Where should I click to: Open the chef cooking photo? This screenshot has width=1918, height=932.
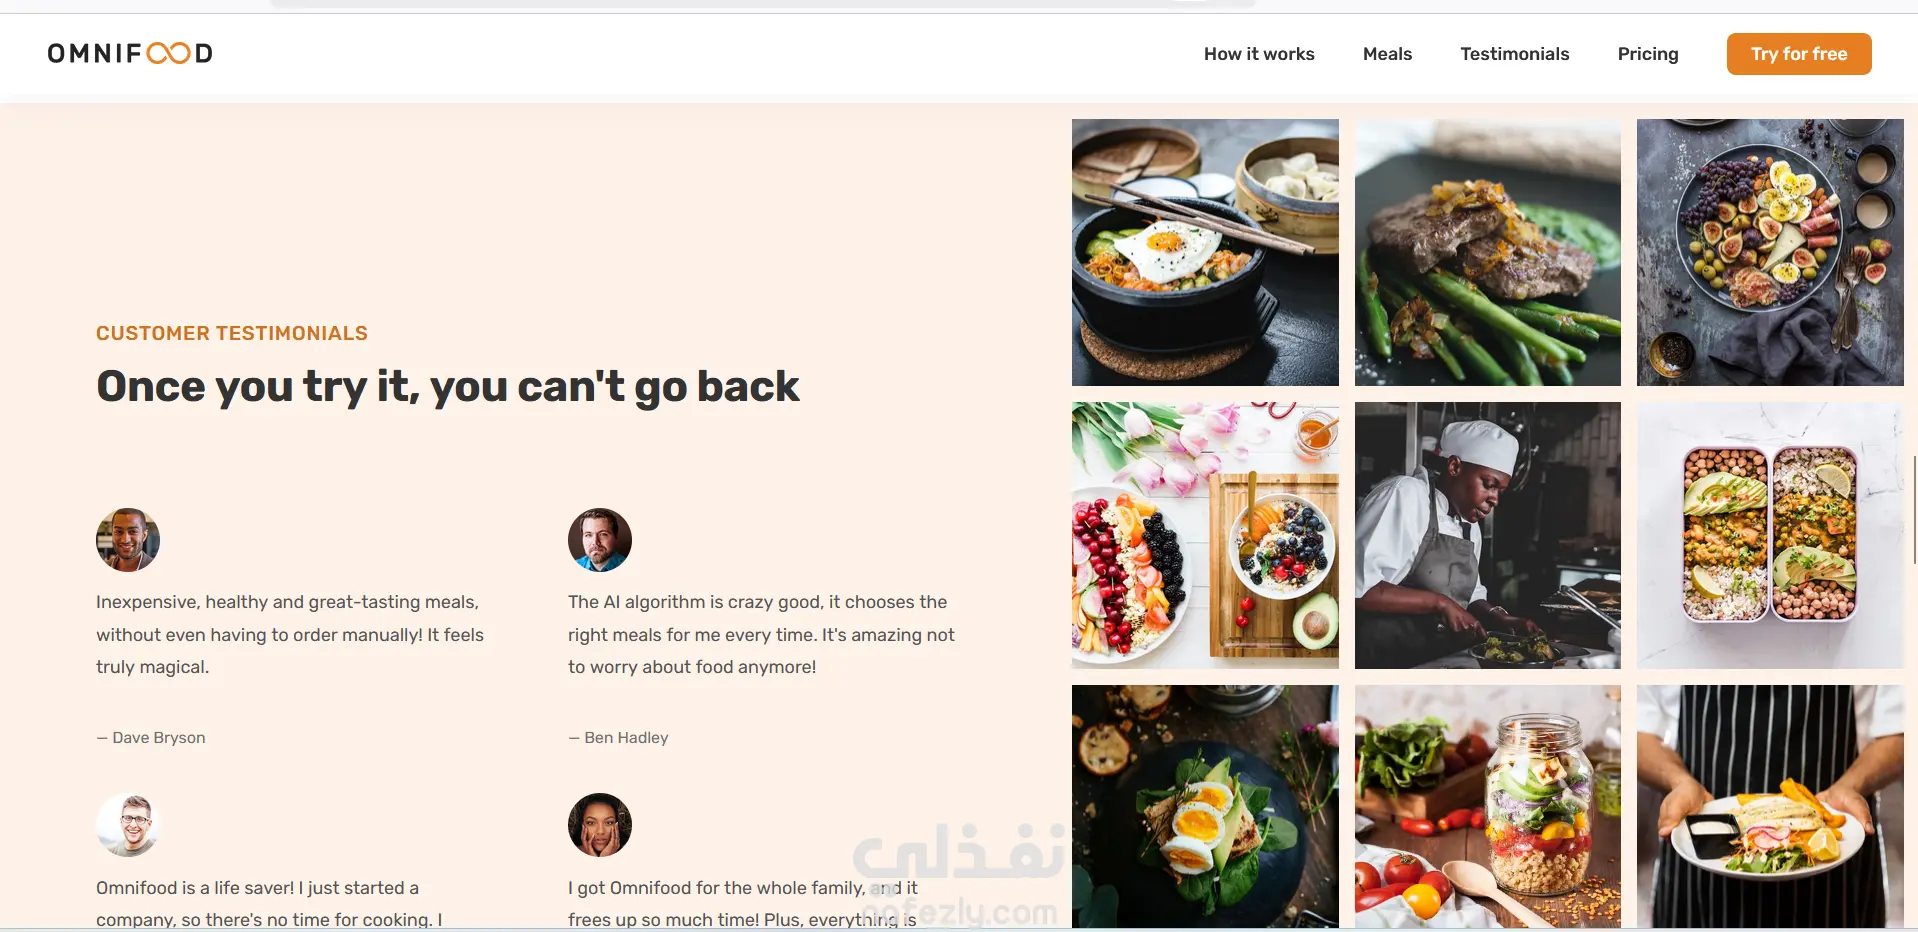[x=1488, y=535]
